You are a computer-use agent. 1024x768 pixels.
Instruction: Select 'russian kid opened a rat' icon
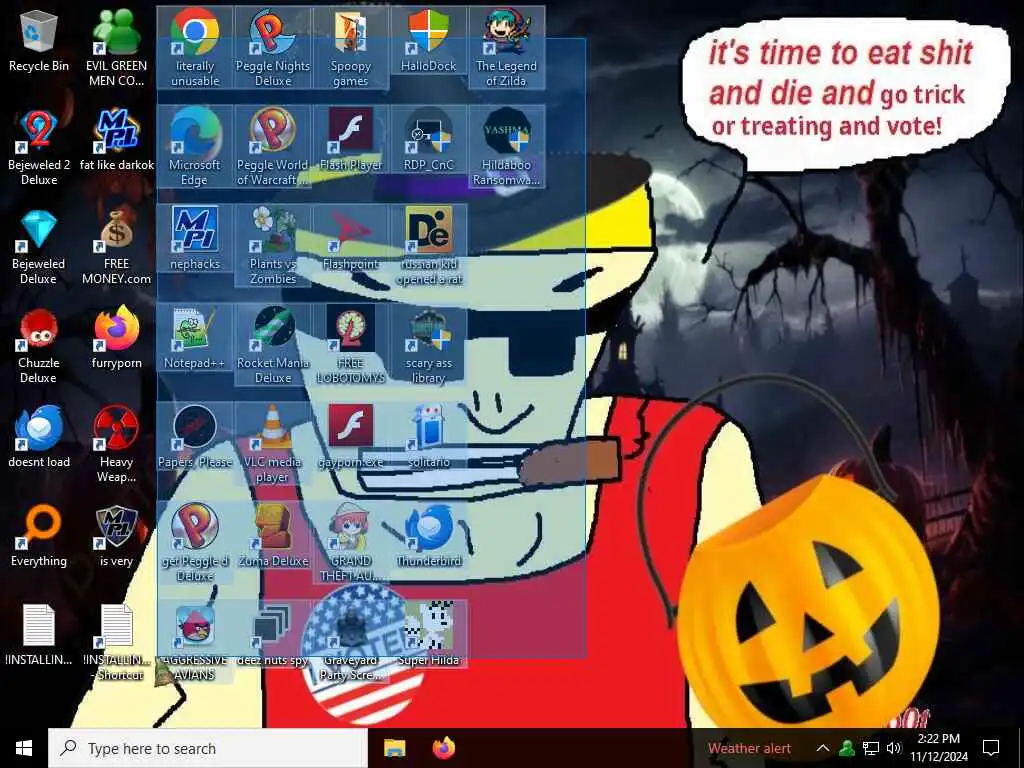point(428,246)
